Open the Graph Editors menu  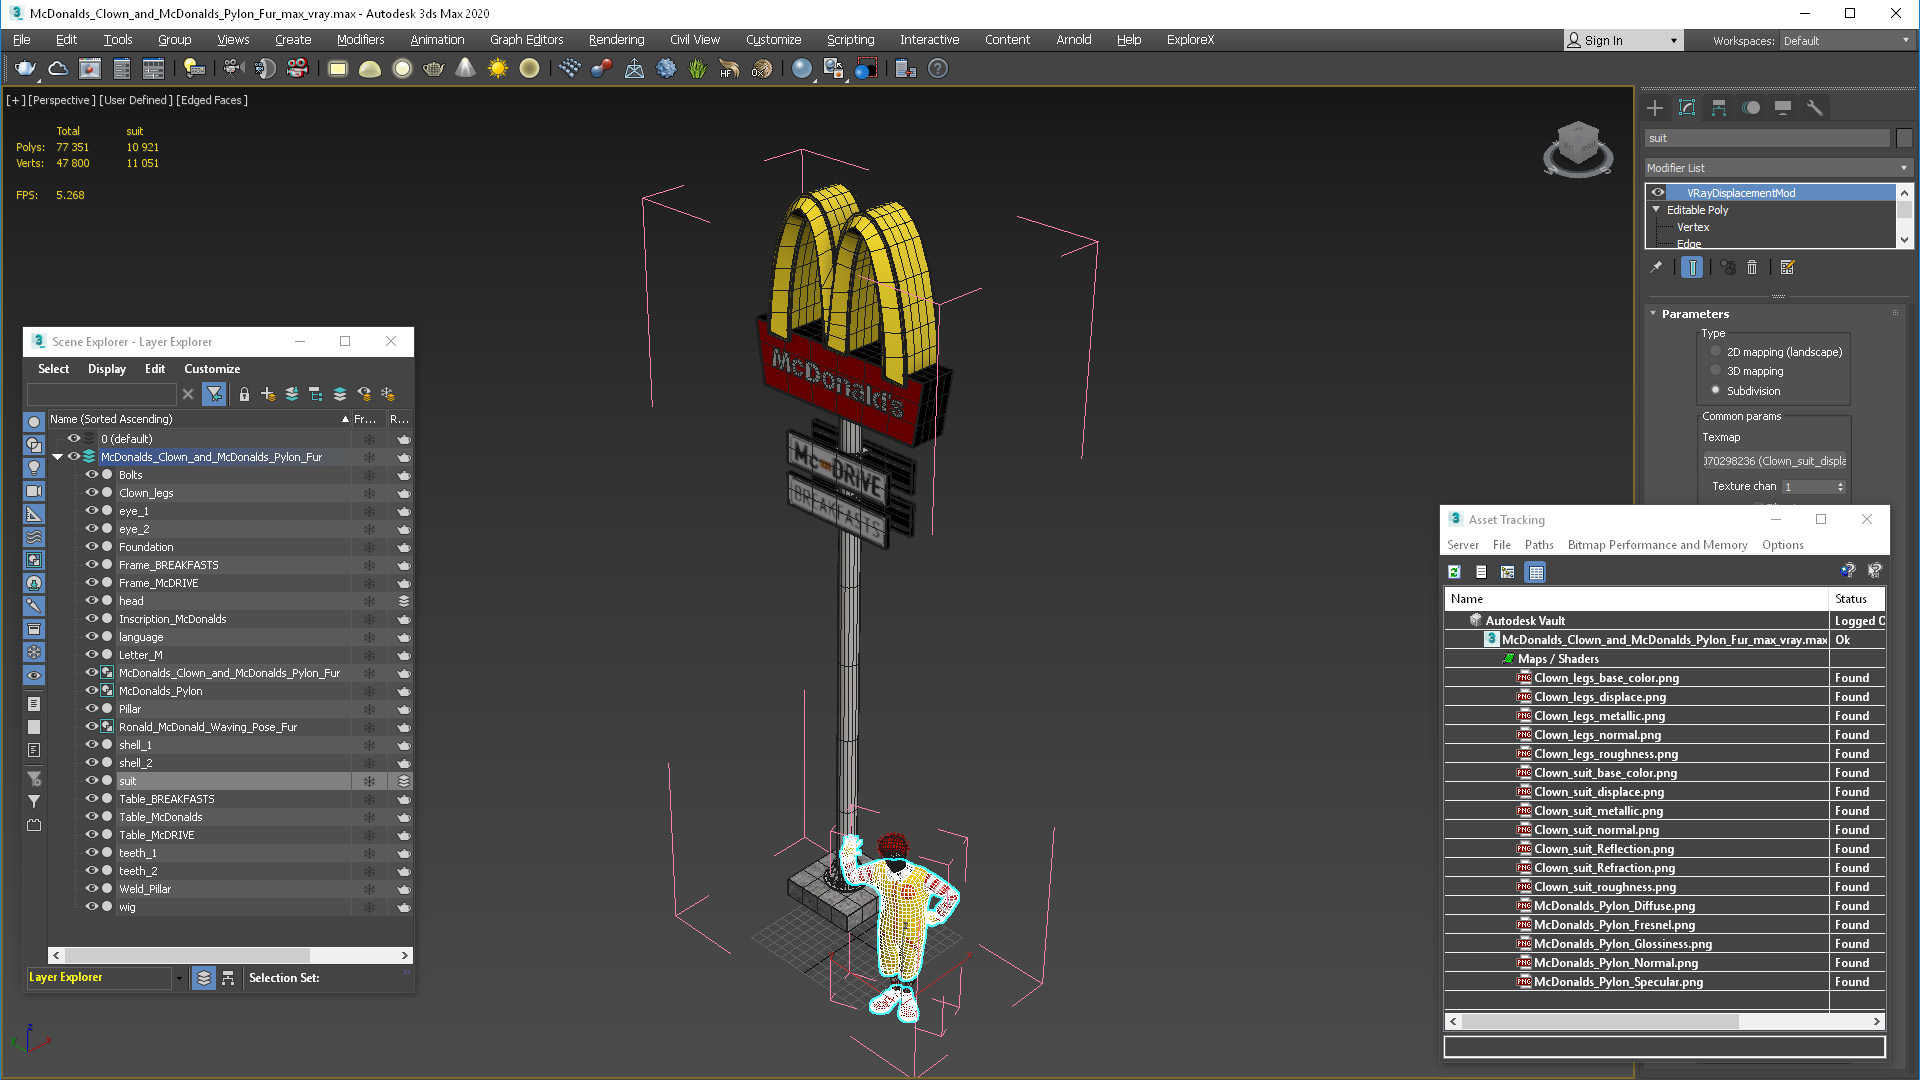pos(526,40)
